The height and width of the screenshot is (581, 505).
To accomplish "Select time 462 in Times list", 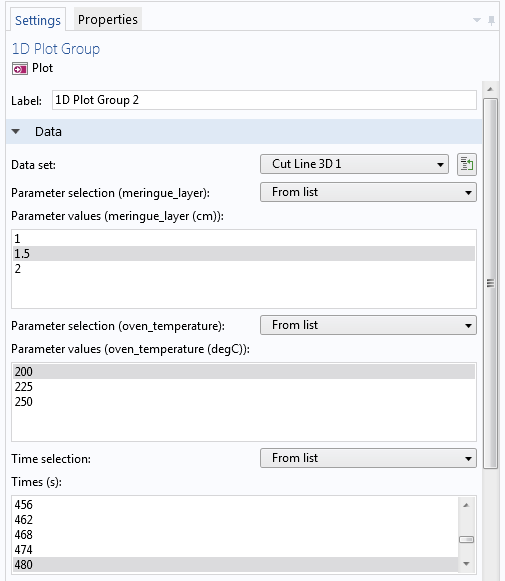I will click(x=236, y=520).
